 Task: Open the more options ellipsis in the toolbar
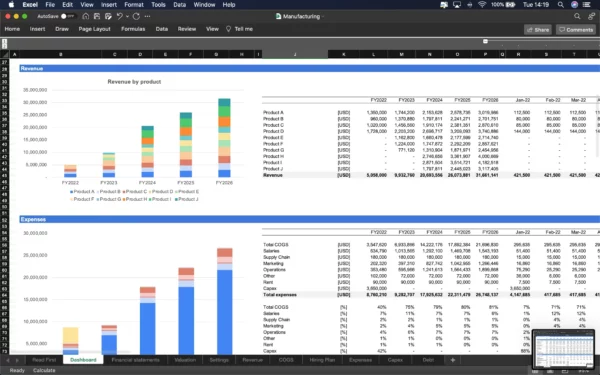[147, 16]
